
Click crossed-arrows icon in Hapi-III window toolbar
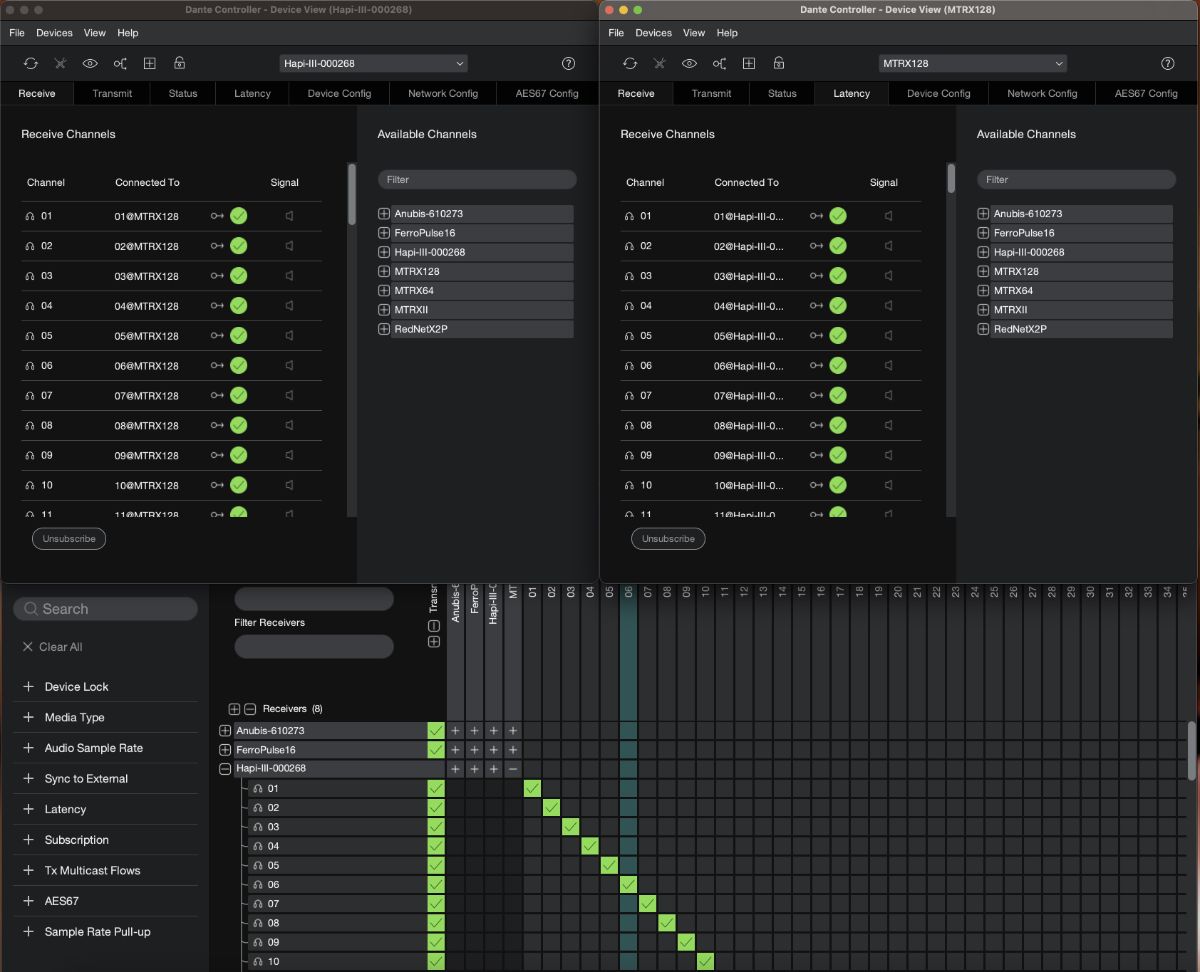pyautogui.click(x=60, y=63)
